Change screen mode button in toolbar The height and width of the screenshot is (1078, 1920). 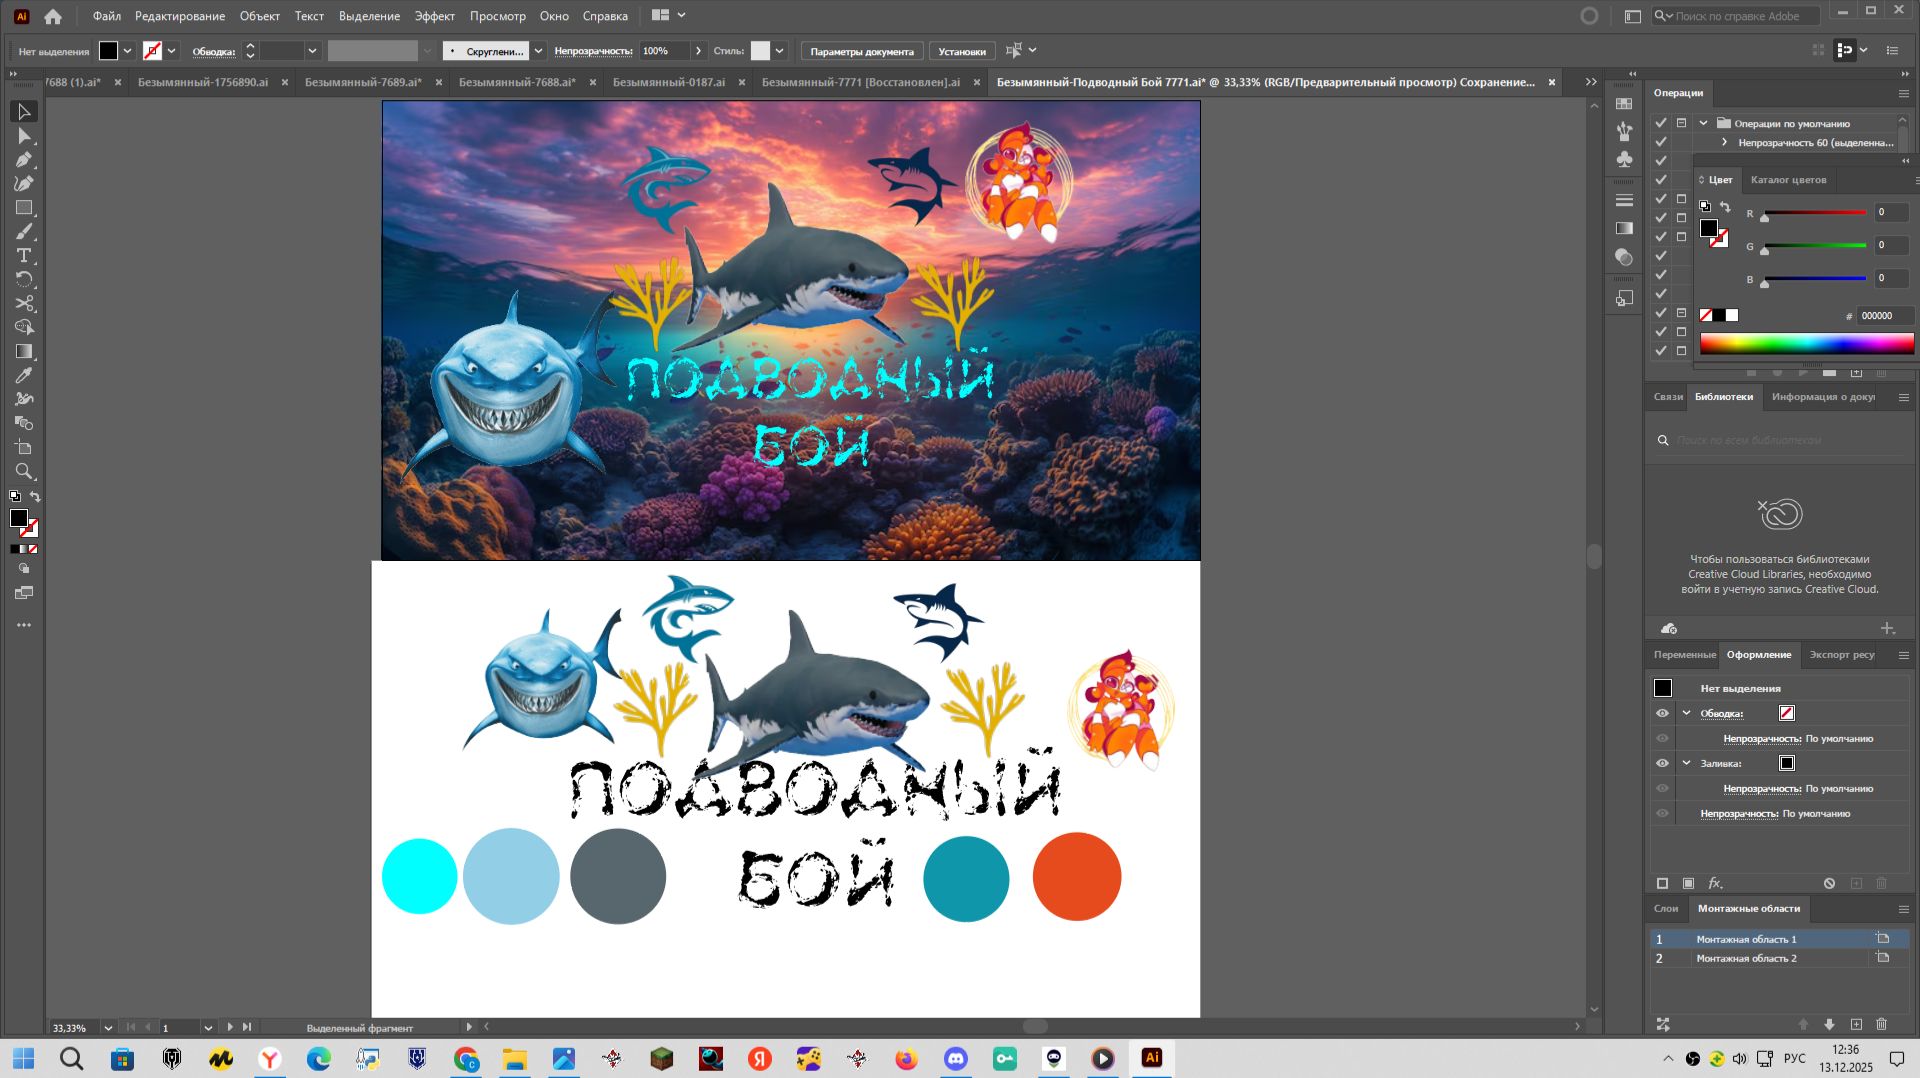24,593
